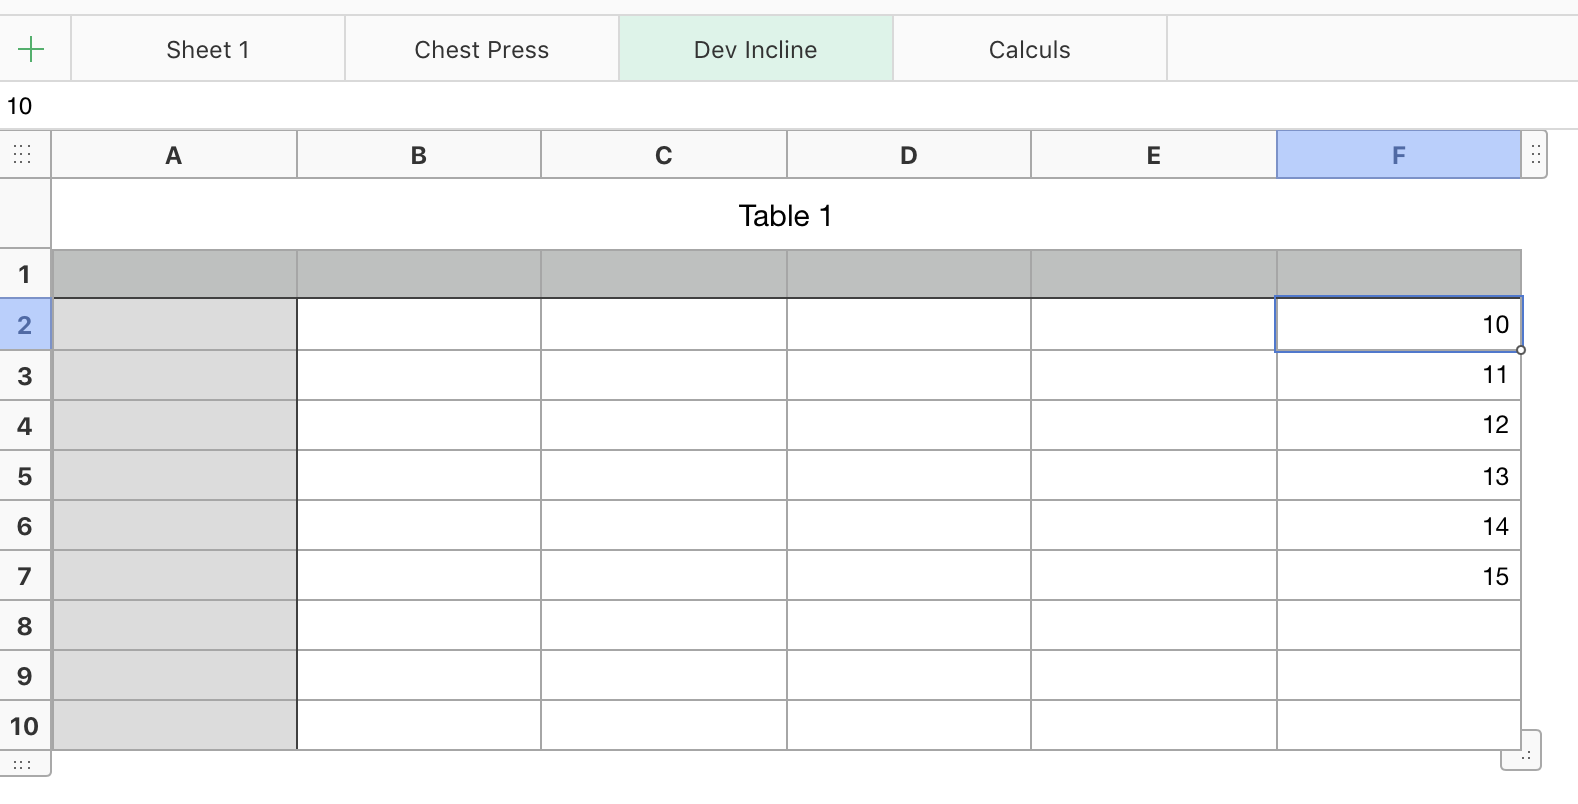This screenshot has width=1578, height=804.
Task: Select column C header
Action: 664,155
